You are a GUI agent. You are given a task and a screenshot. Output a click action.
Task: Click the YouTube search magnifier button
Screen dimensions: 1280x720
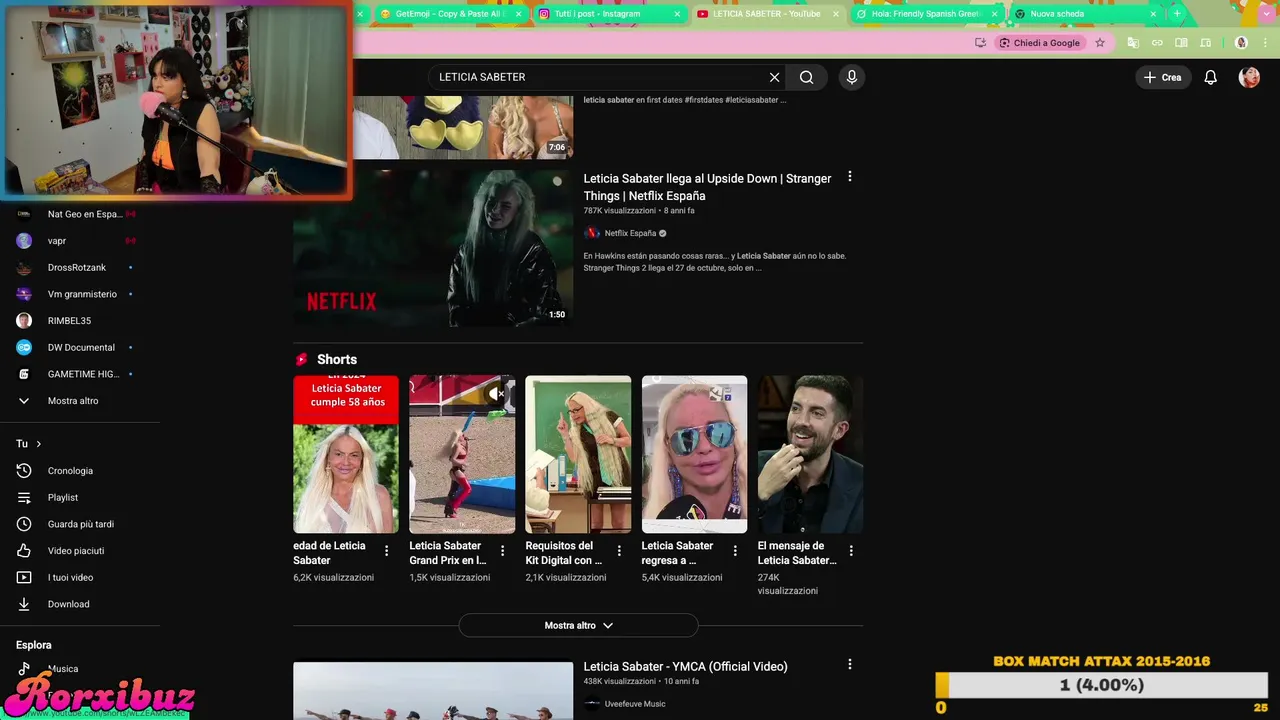(807, 77)
